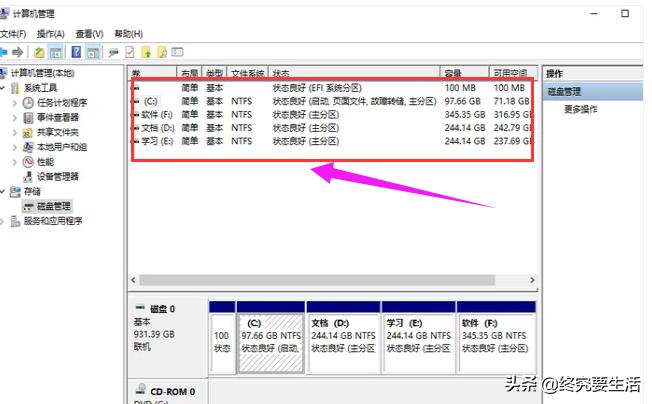This screenshot has width=652, height=404.
Task: Select 本地用户和组 in the tree
Action: pos(62,147)
